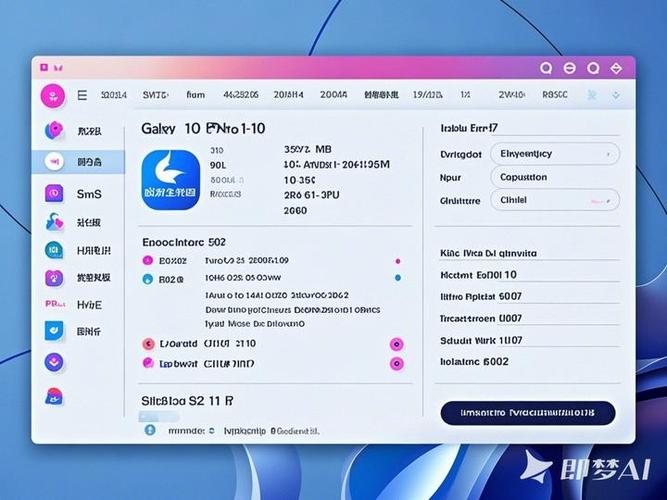The image size is (667, 500).
Task: Click the purple round chevron sidebar icon
Action: (54, 363)
